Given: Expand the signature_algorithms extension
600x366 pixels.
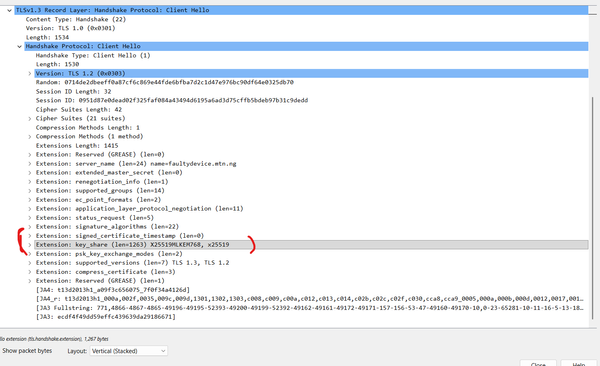Looking at the screenshot, I should pyautogui.click(x=29, y=227).
